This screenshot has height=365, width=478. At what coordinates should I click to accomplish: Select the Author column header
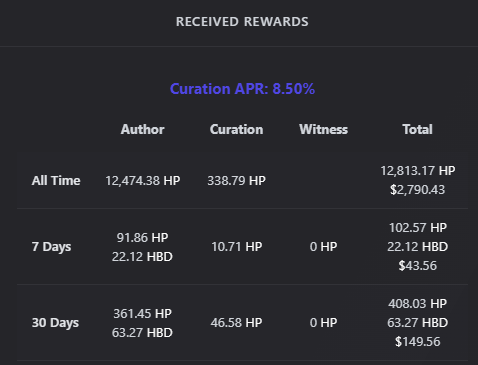(x=143, y=129)
